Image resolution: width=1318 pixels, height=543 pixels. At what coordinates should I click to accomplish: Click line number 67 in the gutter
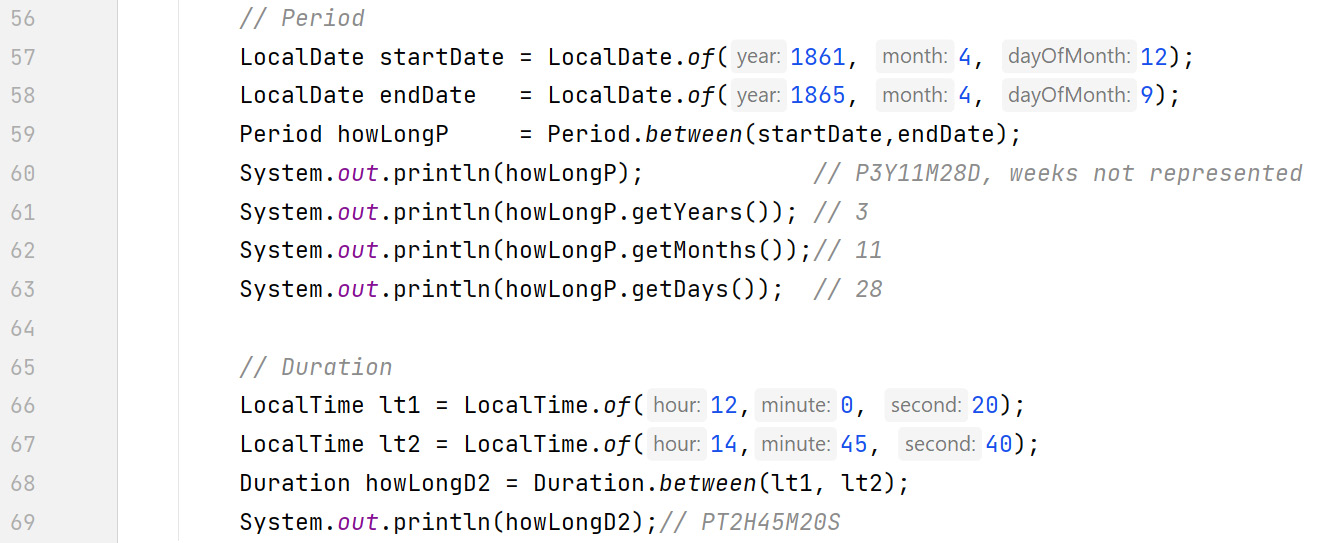[22, 444]
